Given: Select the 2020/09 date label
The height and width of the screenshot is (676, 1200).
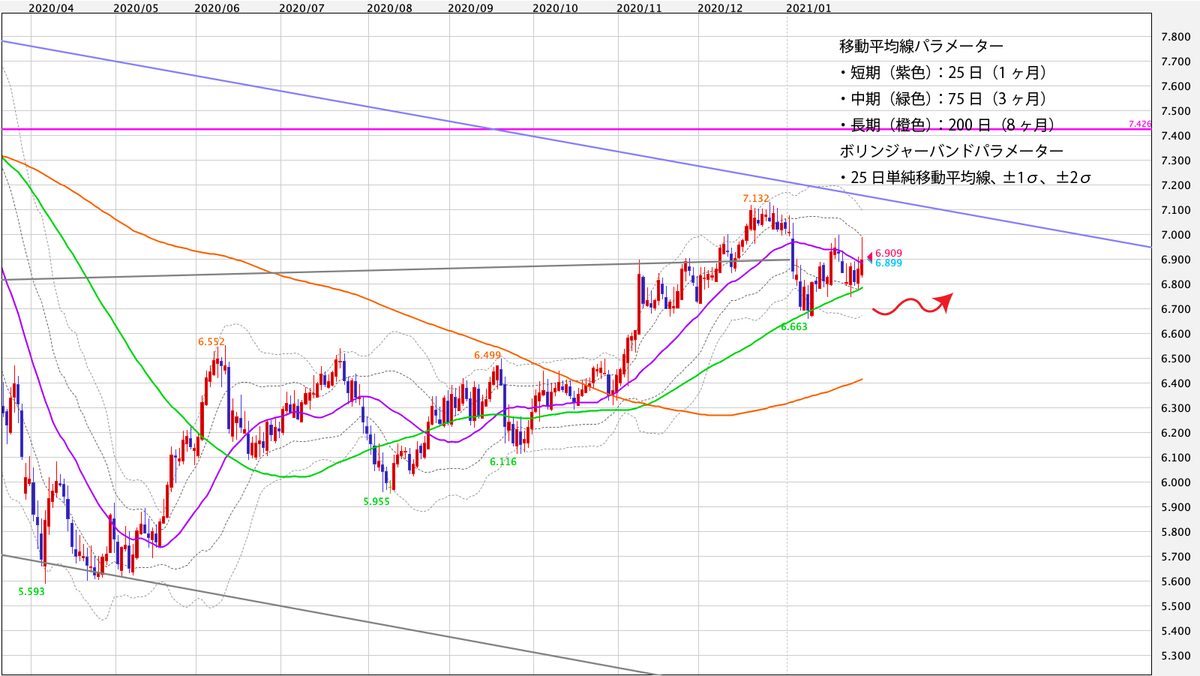Looking at the screenshot, I should tap(472, 7).
